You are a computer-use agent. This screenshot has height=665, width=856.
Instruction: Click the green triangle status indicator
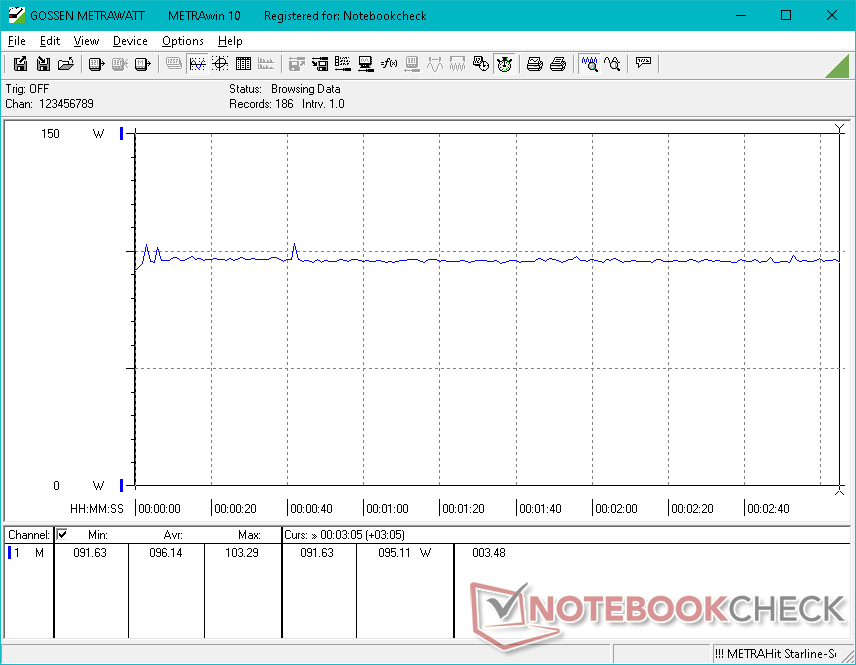838,67
